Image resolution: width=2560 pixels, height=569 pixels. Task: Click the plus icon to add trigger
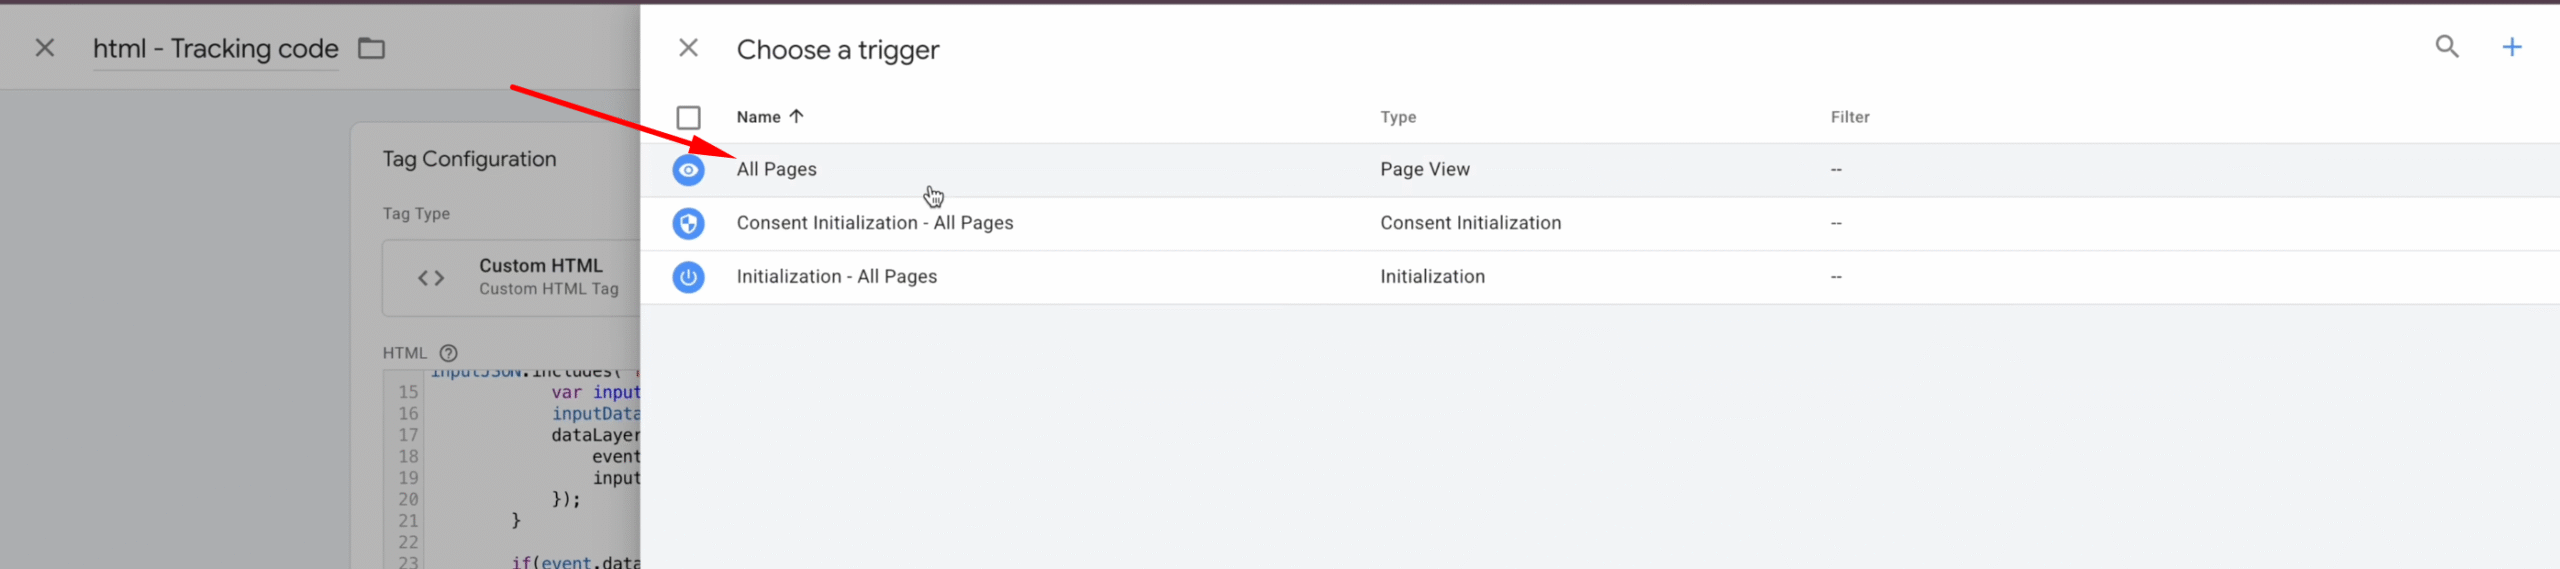click(2511, 47)
